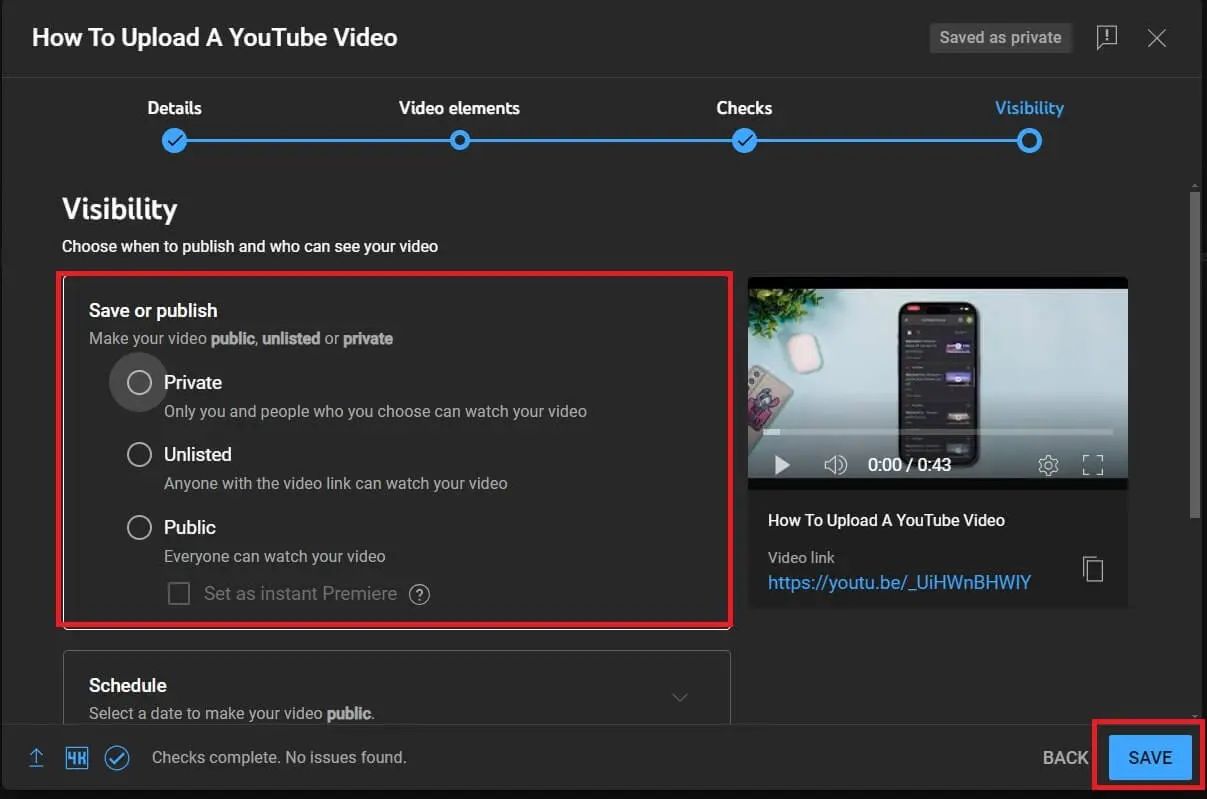Enter fullscreen in video preview

(x=1093, y=464)
